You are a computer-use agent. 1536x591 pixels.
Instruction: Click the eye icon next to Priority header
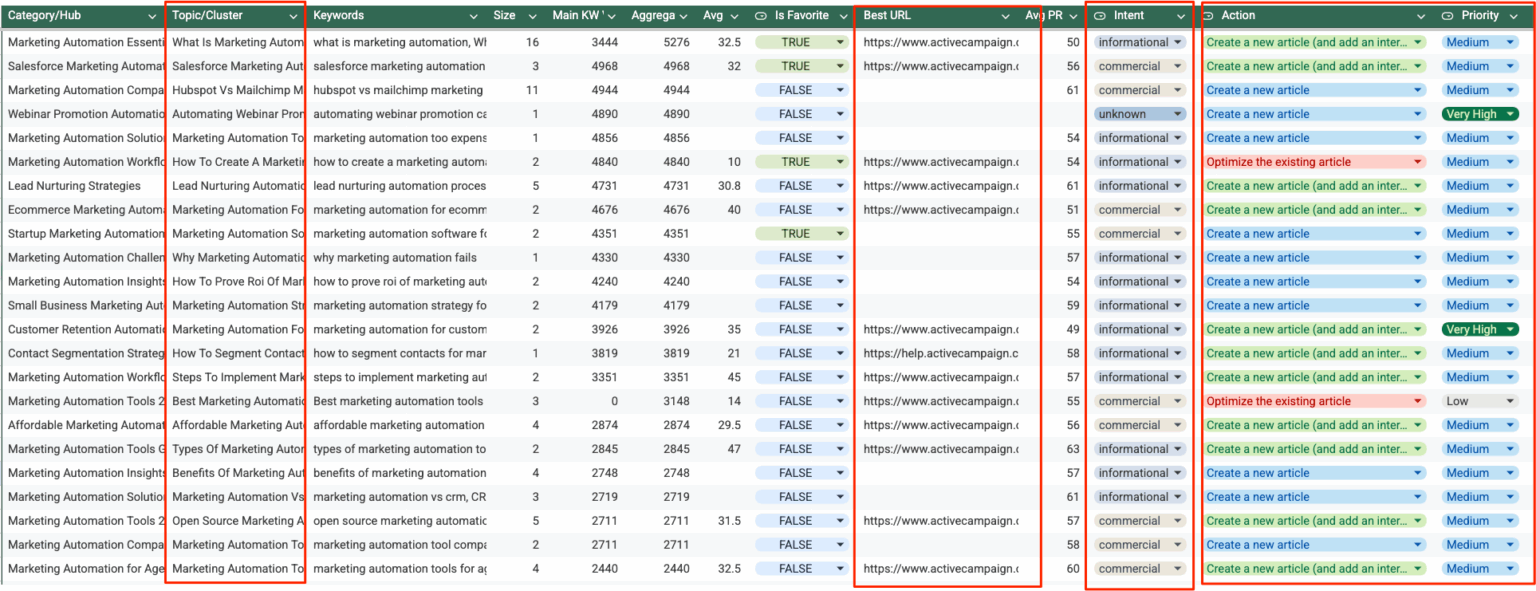[1449, 15]
